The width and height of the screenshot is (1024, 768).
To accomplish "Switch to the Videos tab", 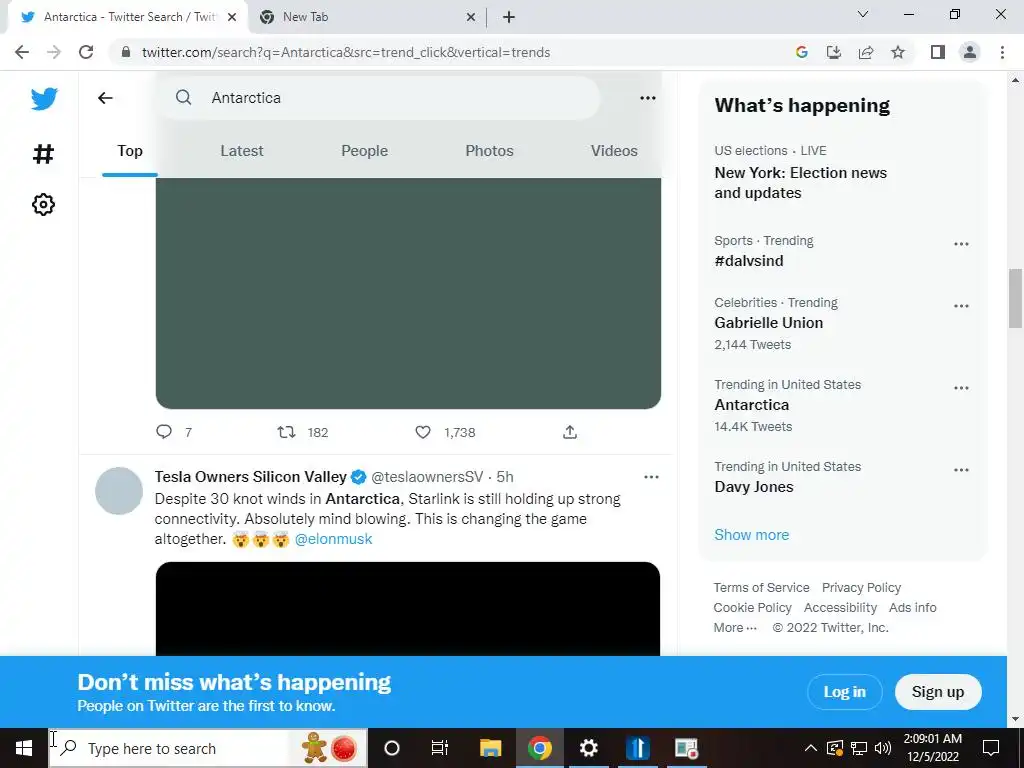I will click(x=614, y=151).
